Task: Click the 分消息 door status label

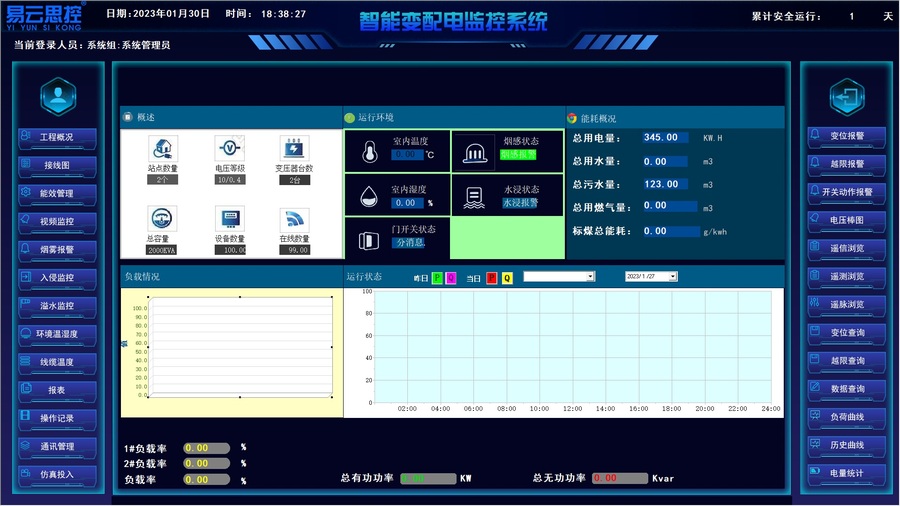Action: pyautogui.click(x=410, y=243)
